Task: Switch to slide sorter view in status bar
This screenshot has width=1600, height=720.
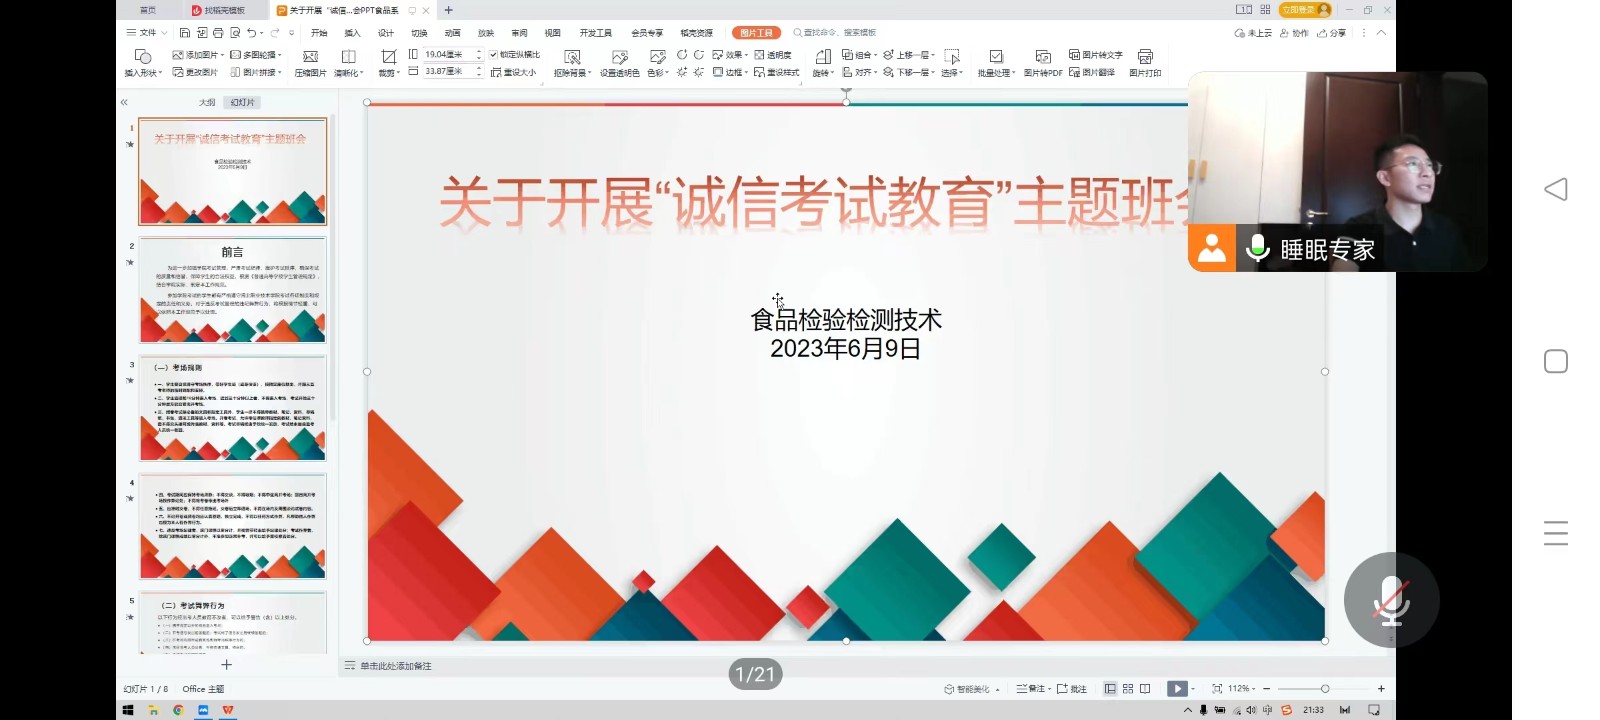Action: 1128,689
